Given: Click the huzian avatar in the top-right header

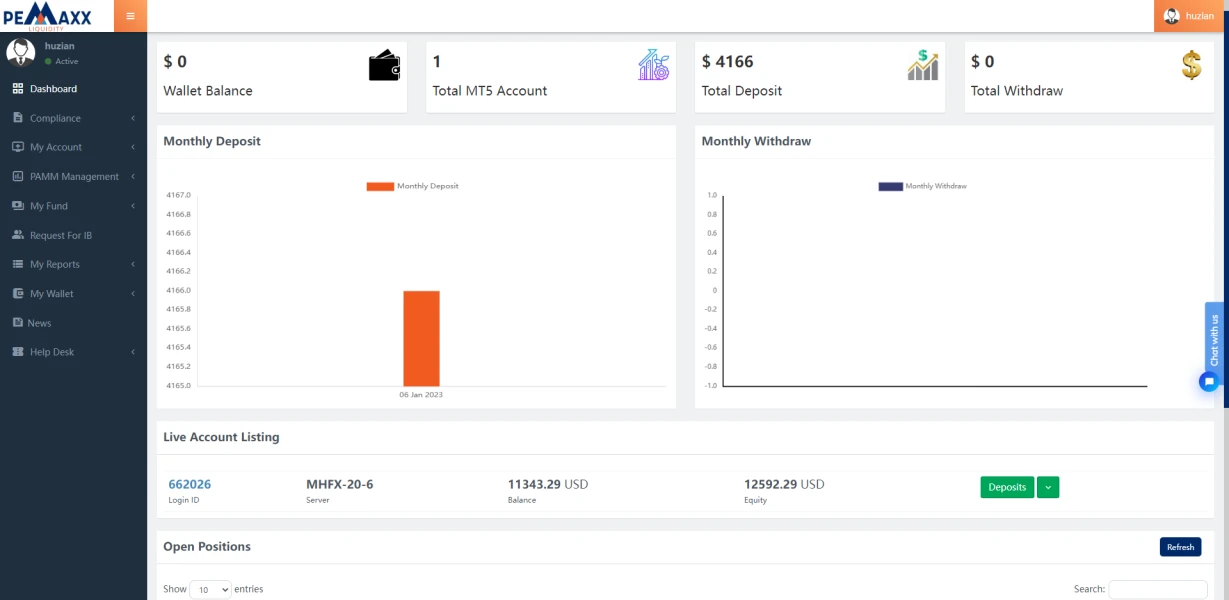Looking at the screenshot, I should coord(1172,16).
